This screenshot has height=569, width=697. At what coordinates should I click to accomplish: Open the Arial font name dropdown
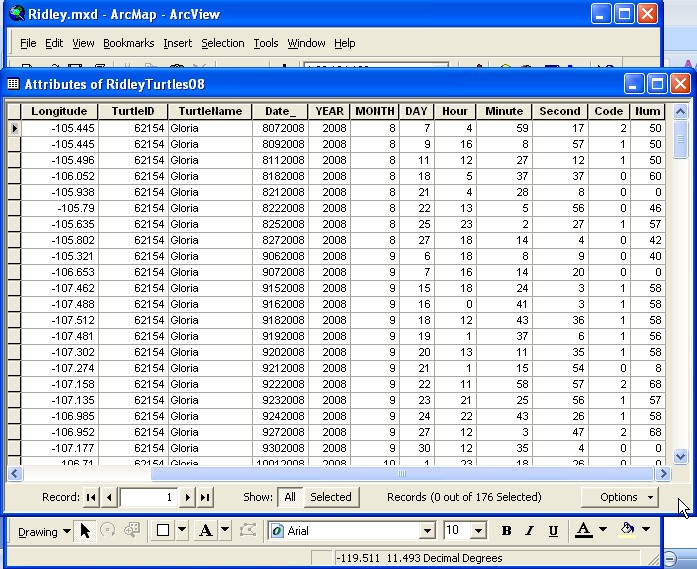point(427,531)
